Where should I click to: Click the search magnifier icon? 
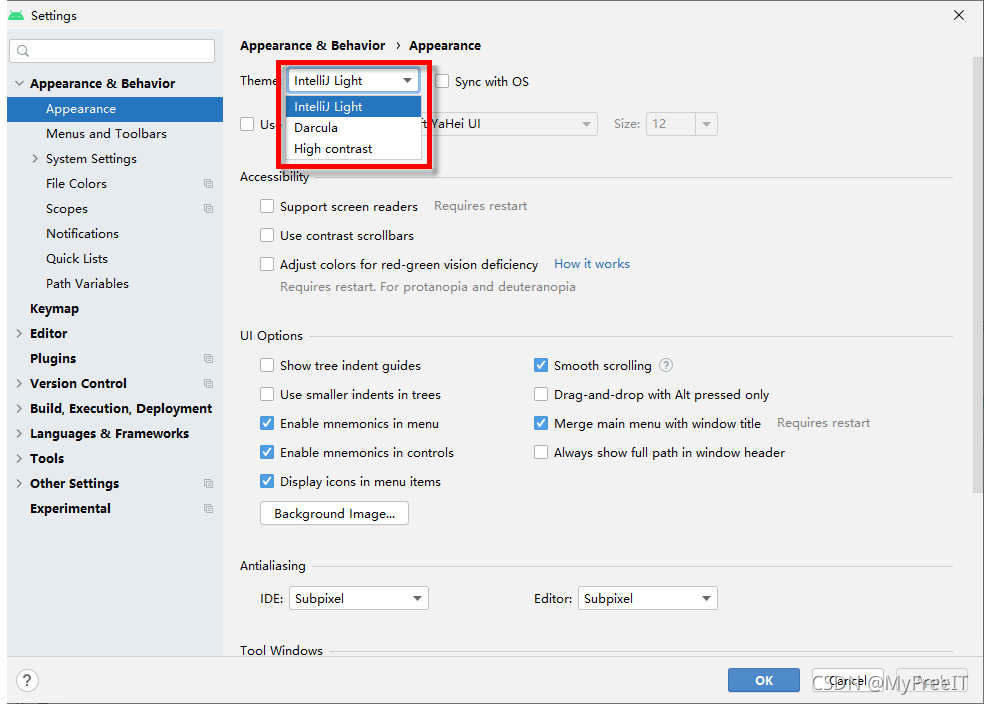23,51
